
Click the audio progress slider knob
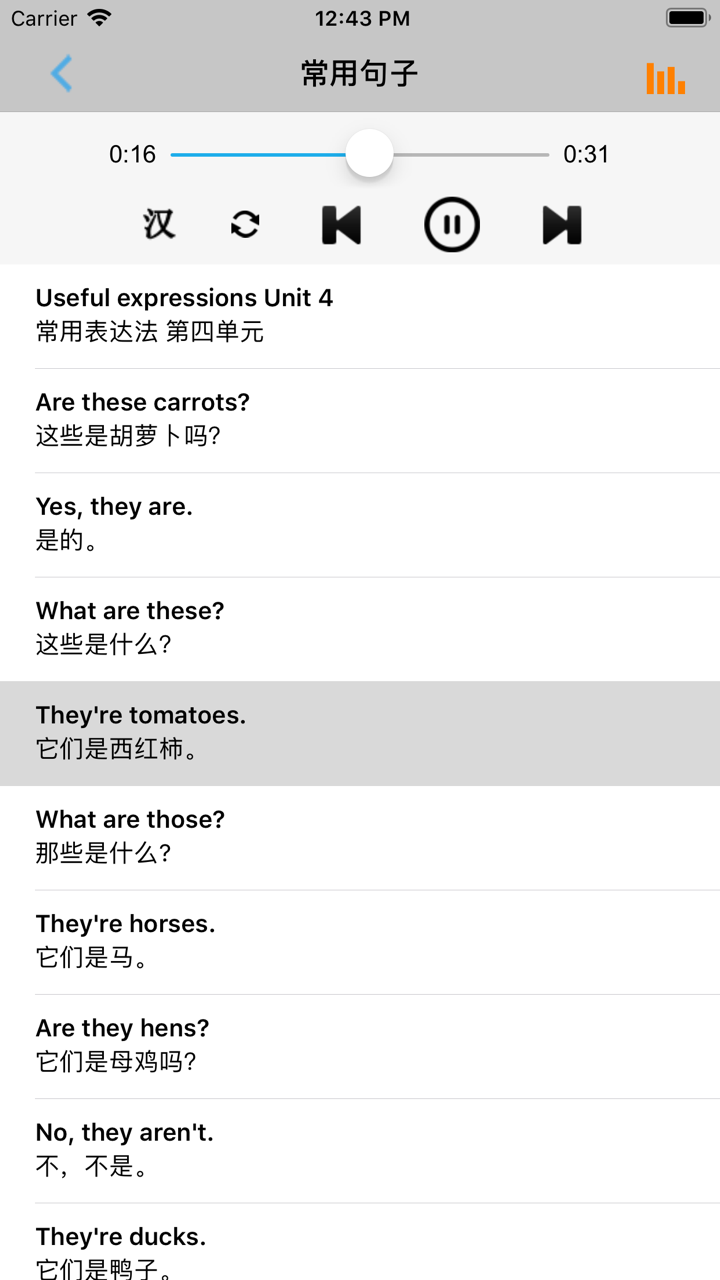[370, 154]
